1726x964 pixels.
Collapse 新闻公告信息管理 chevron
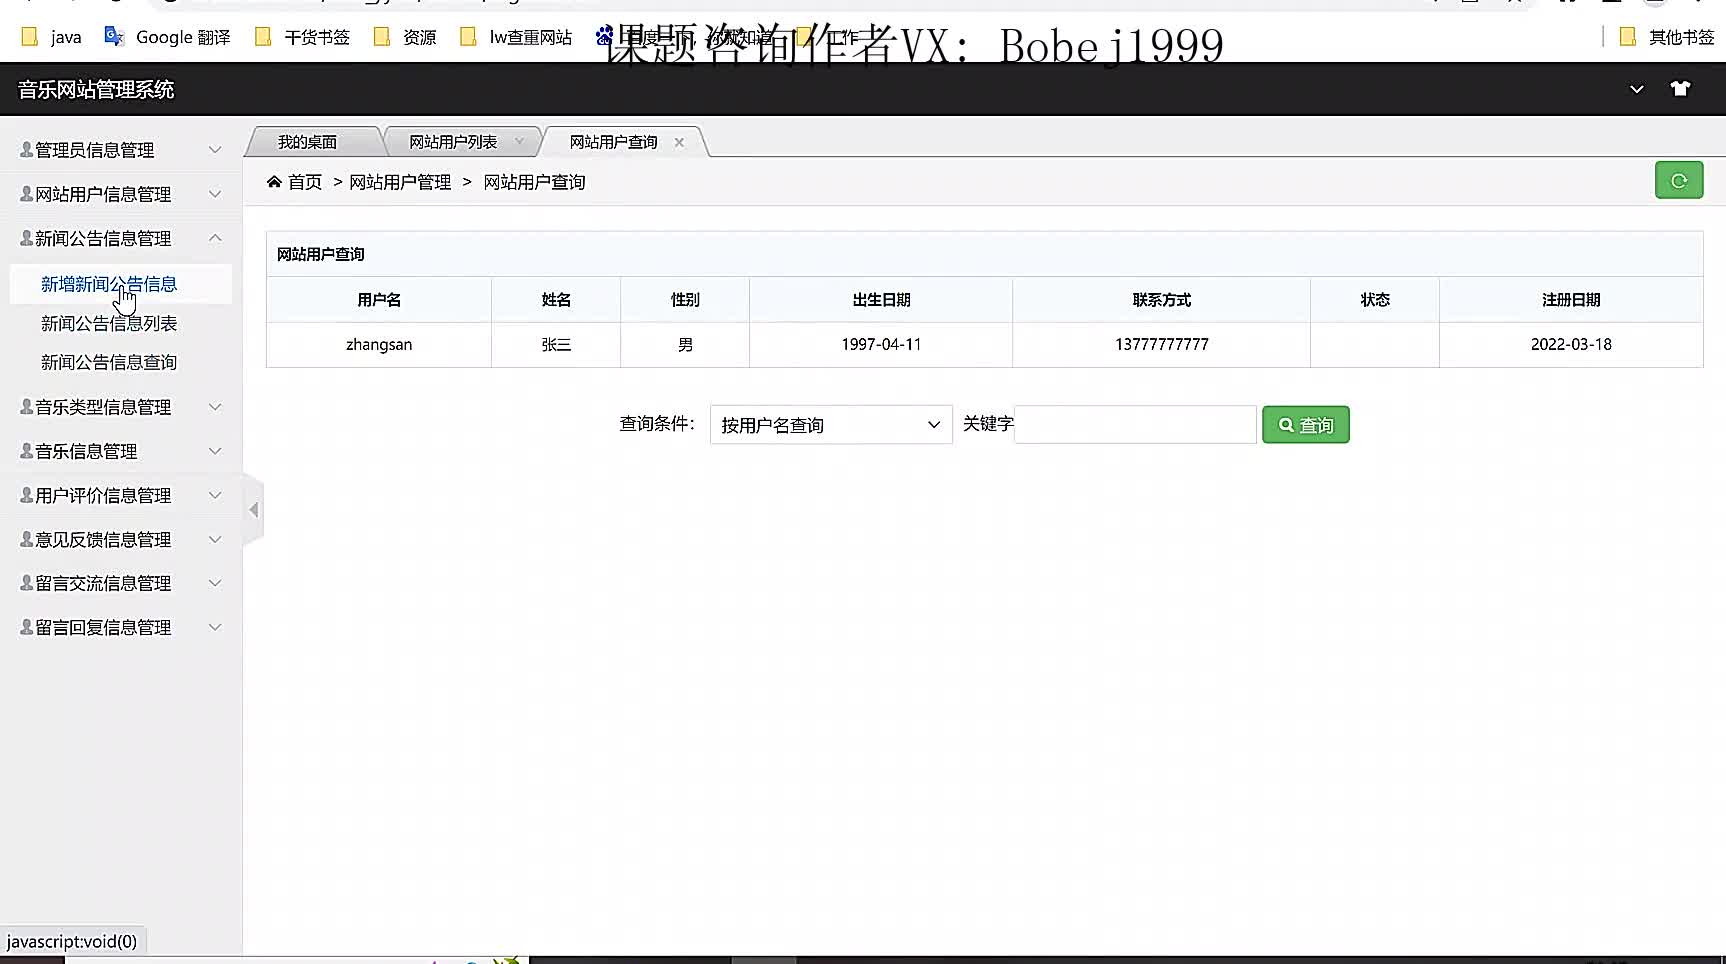pos(215,238)
